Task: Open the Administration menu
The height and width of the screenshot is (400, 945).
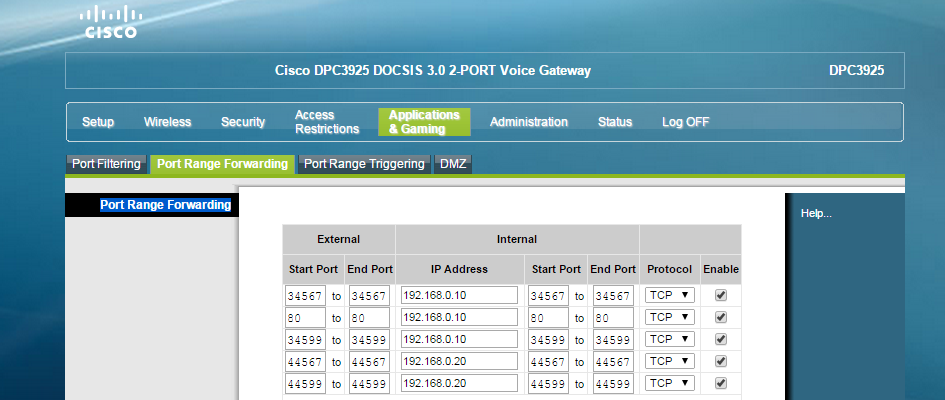Action: click(529, 122)
